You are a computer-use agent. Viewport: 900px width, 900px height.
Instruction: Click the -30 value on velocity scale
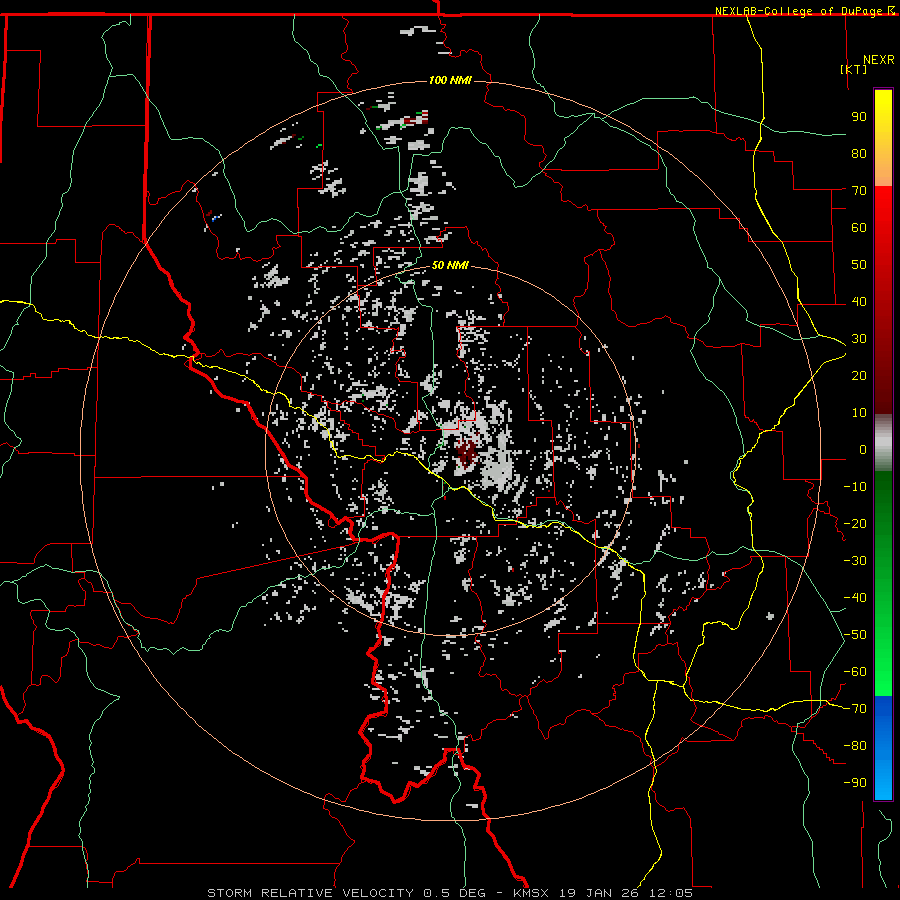855,561
